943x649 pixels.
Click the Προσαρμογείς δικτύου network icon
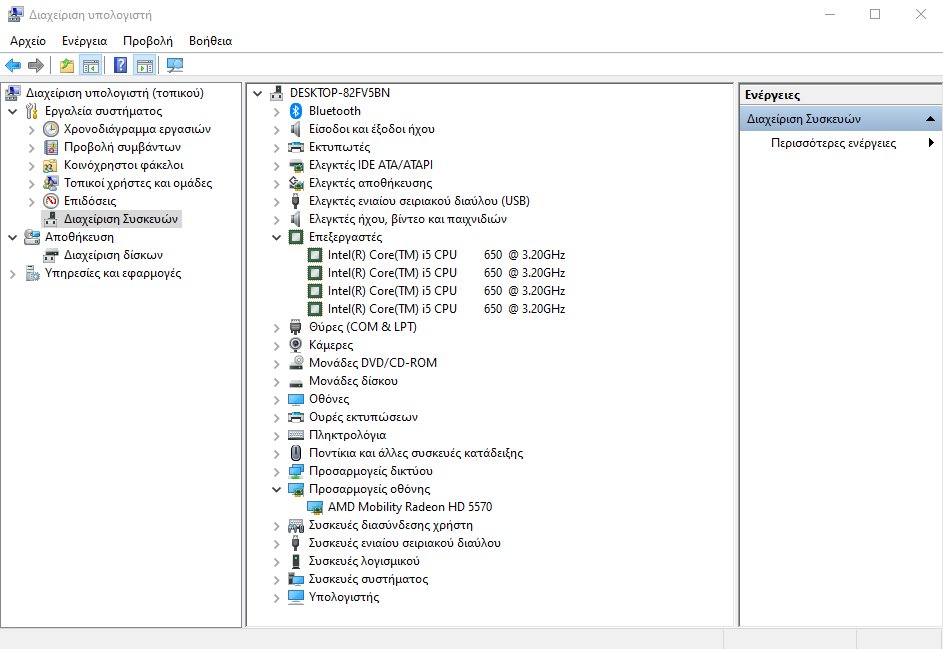295,471
